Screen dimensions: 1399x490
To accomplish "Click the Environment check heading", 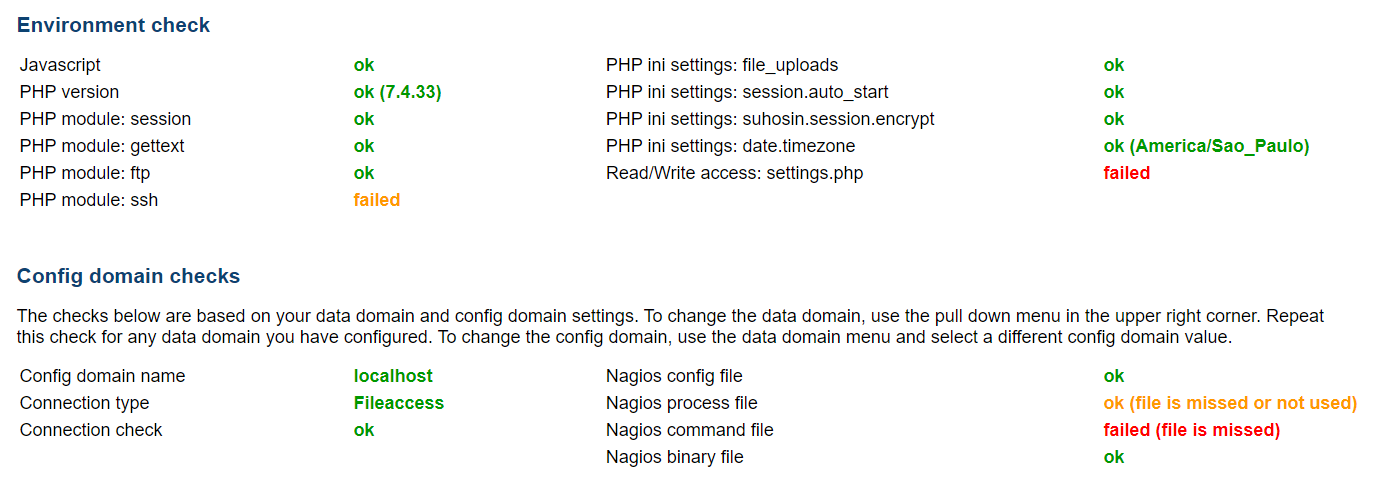I will [x=113, y=25].
